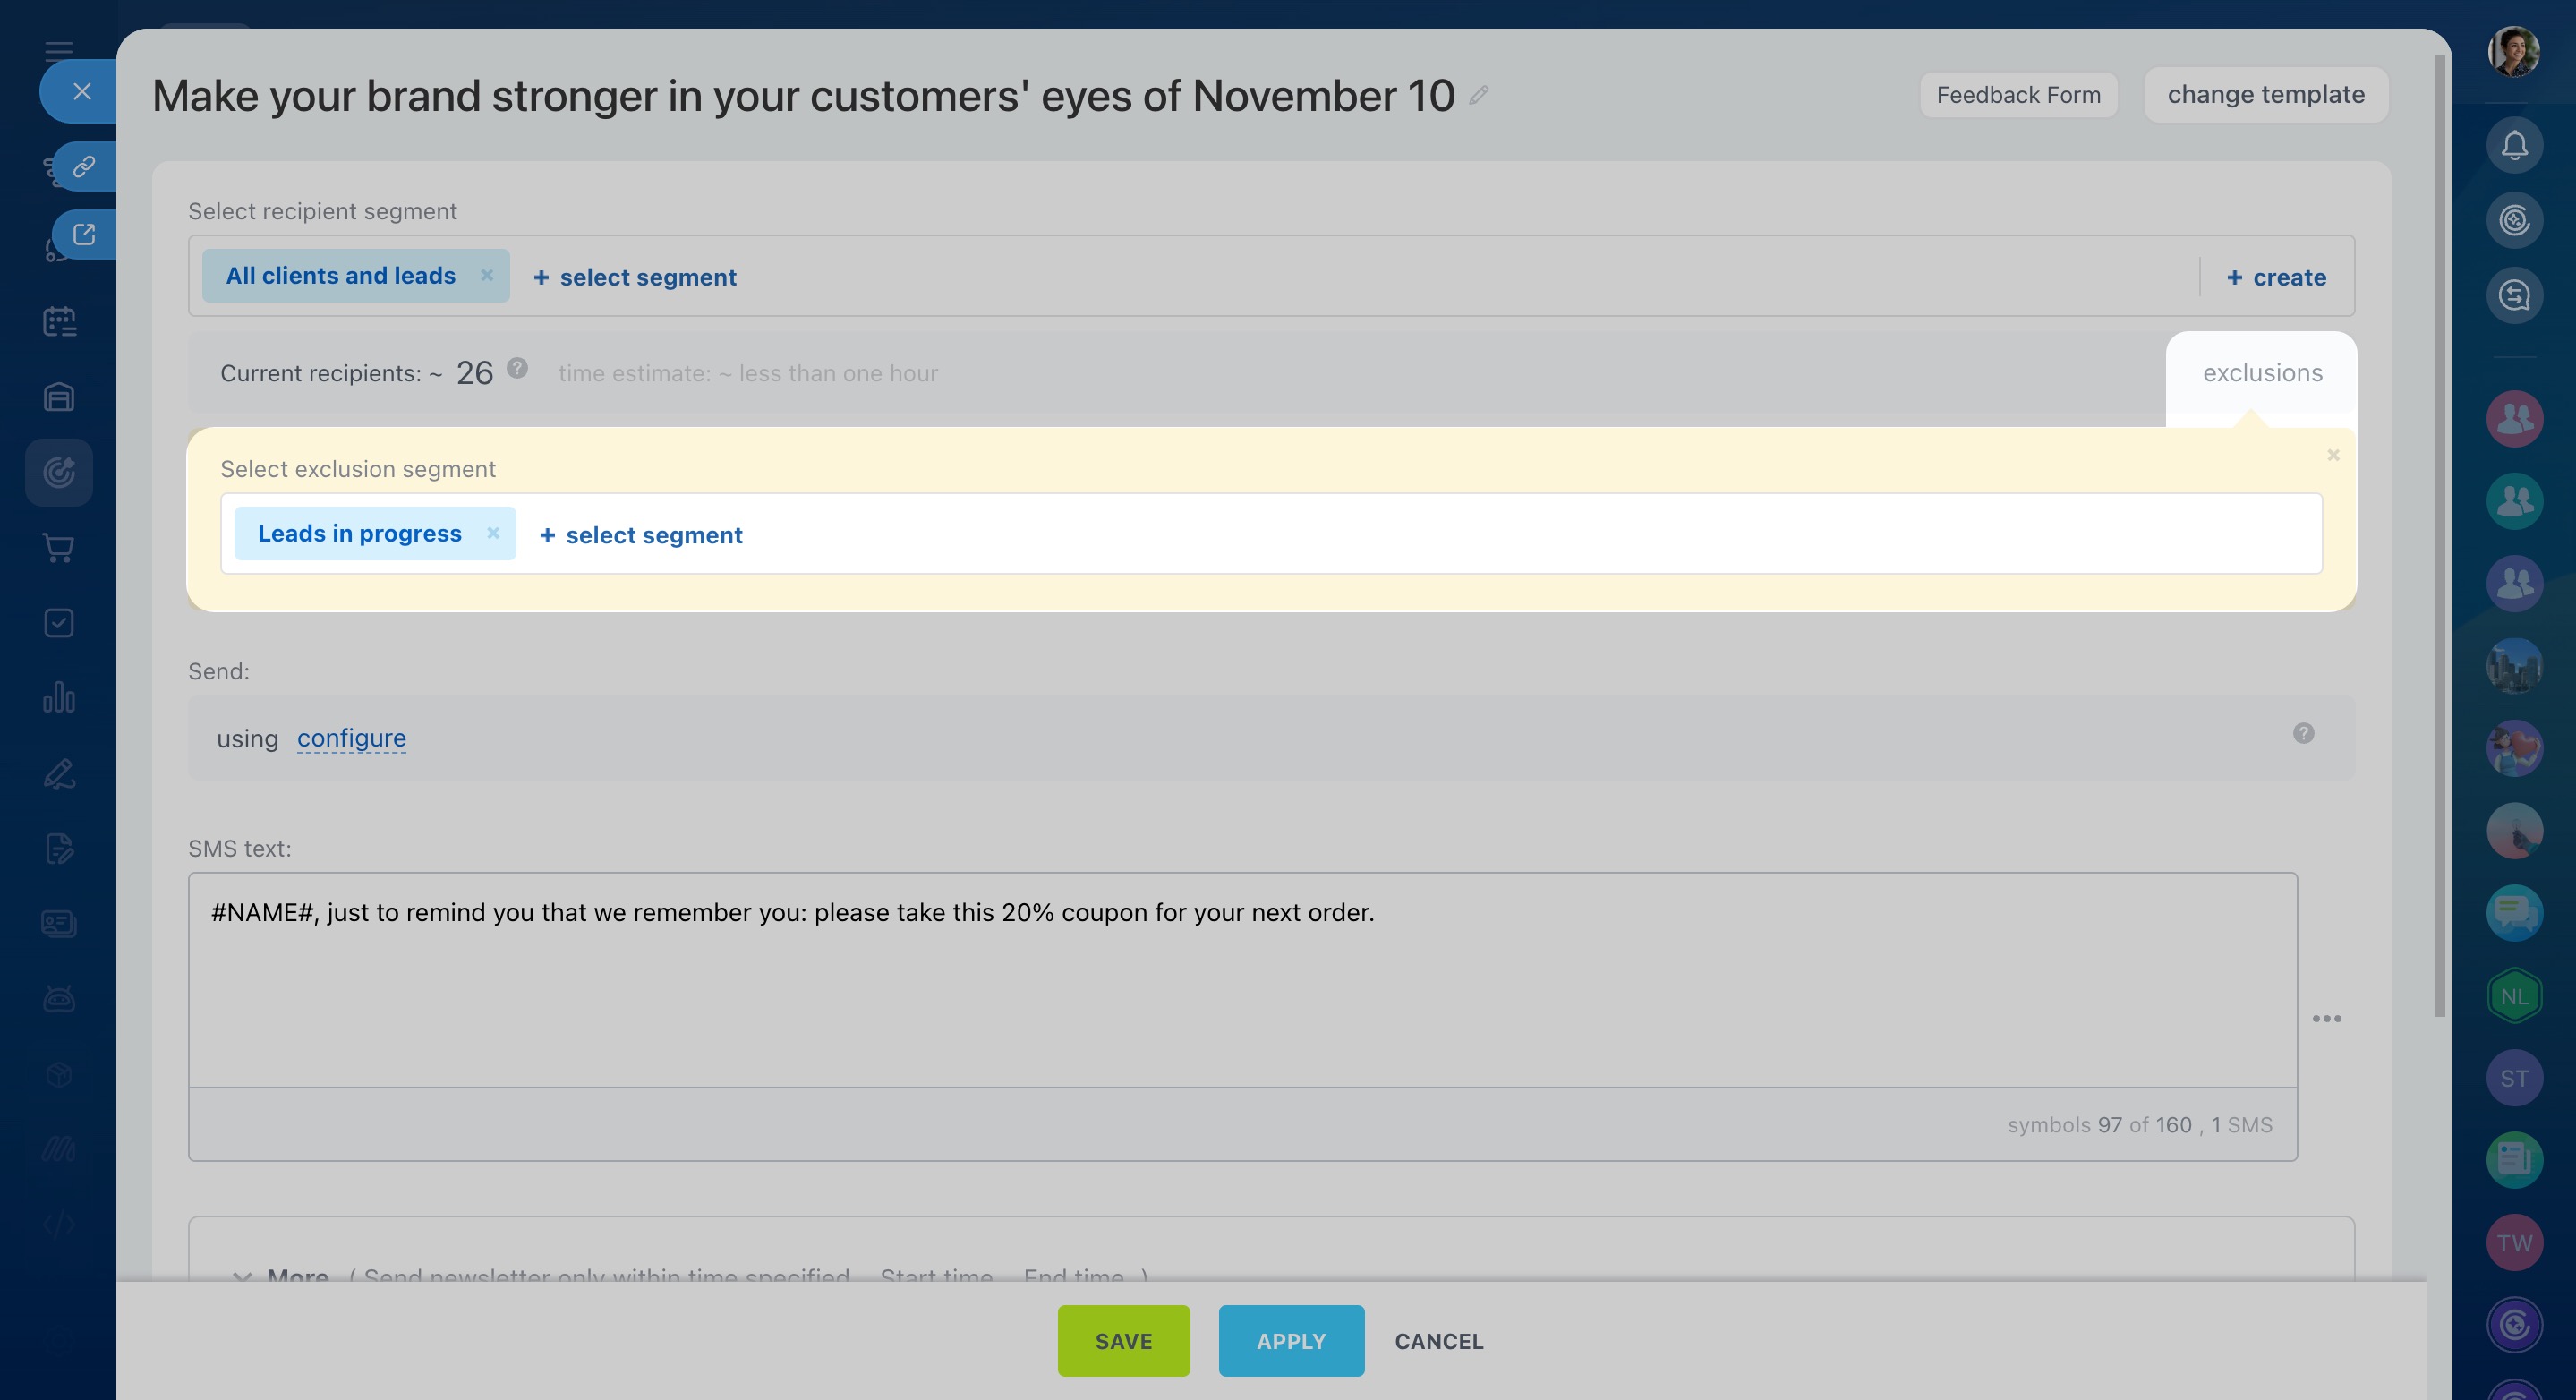The width and height of the screenshot is (2576, 1400).
Task: Open the shopping cart sidebar icon
Action: tap(59, 548)
